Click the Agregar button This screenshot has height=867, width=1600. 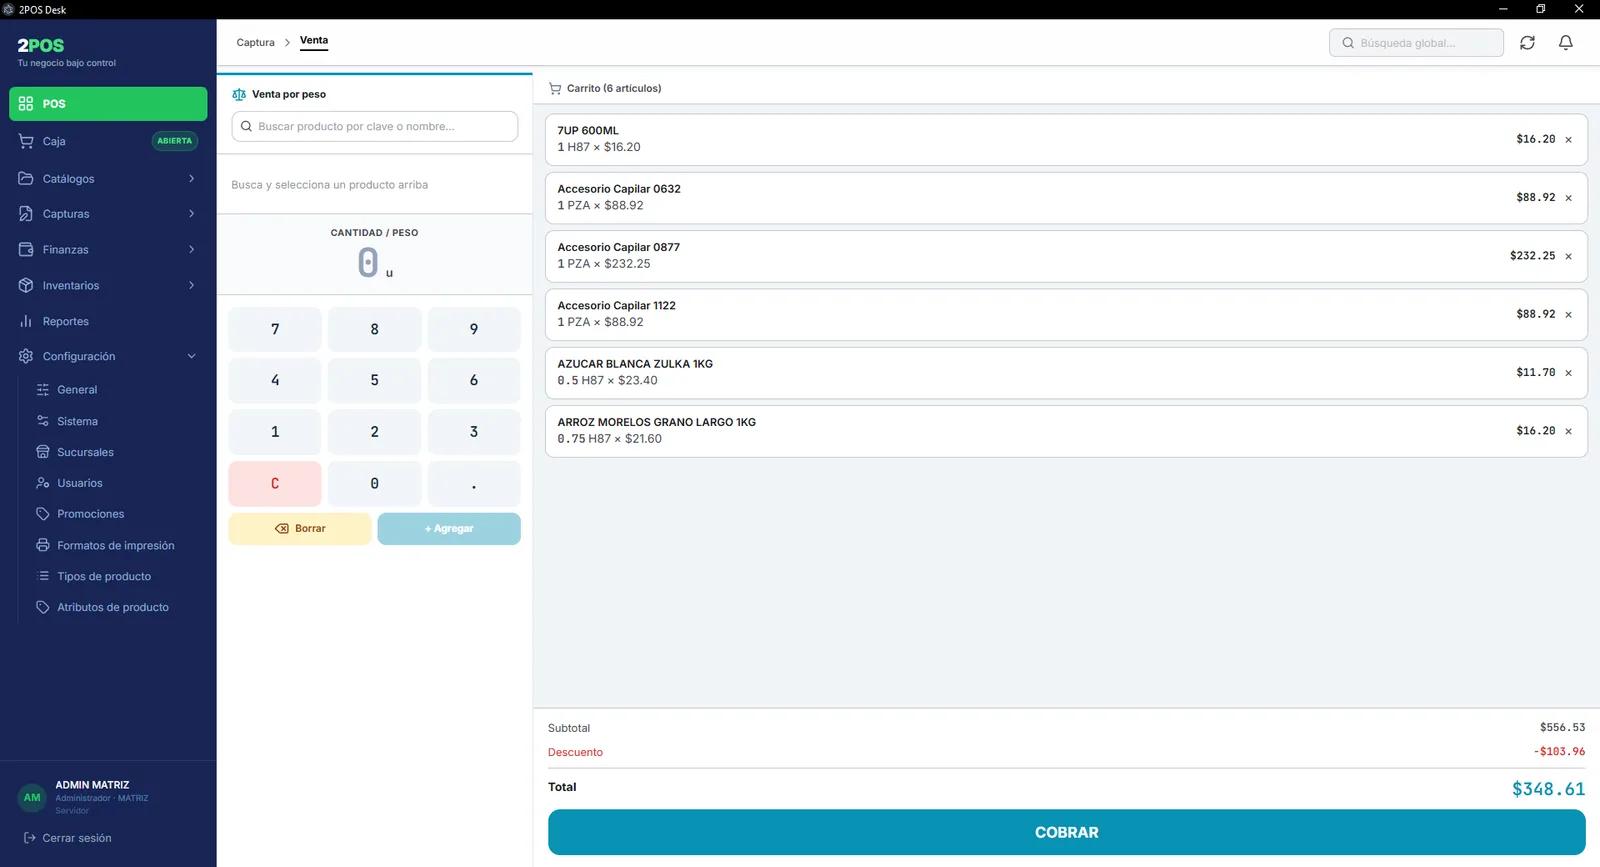click(x=449, y=529)
